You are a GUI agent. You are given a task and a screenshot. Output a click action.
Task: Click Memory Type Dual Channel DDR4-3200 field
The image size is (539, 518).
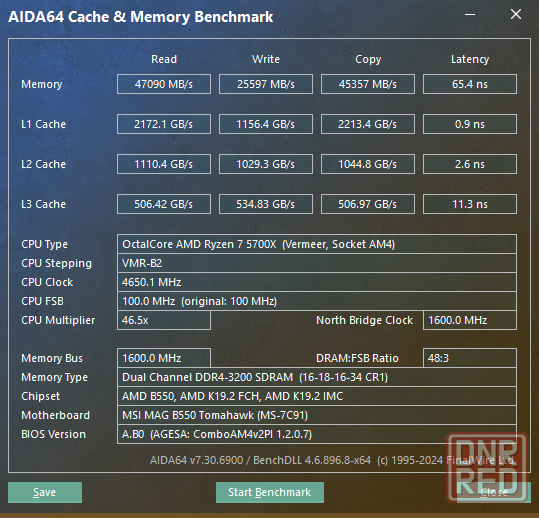click(x=317, y=377)
